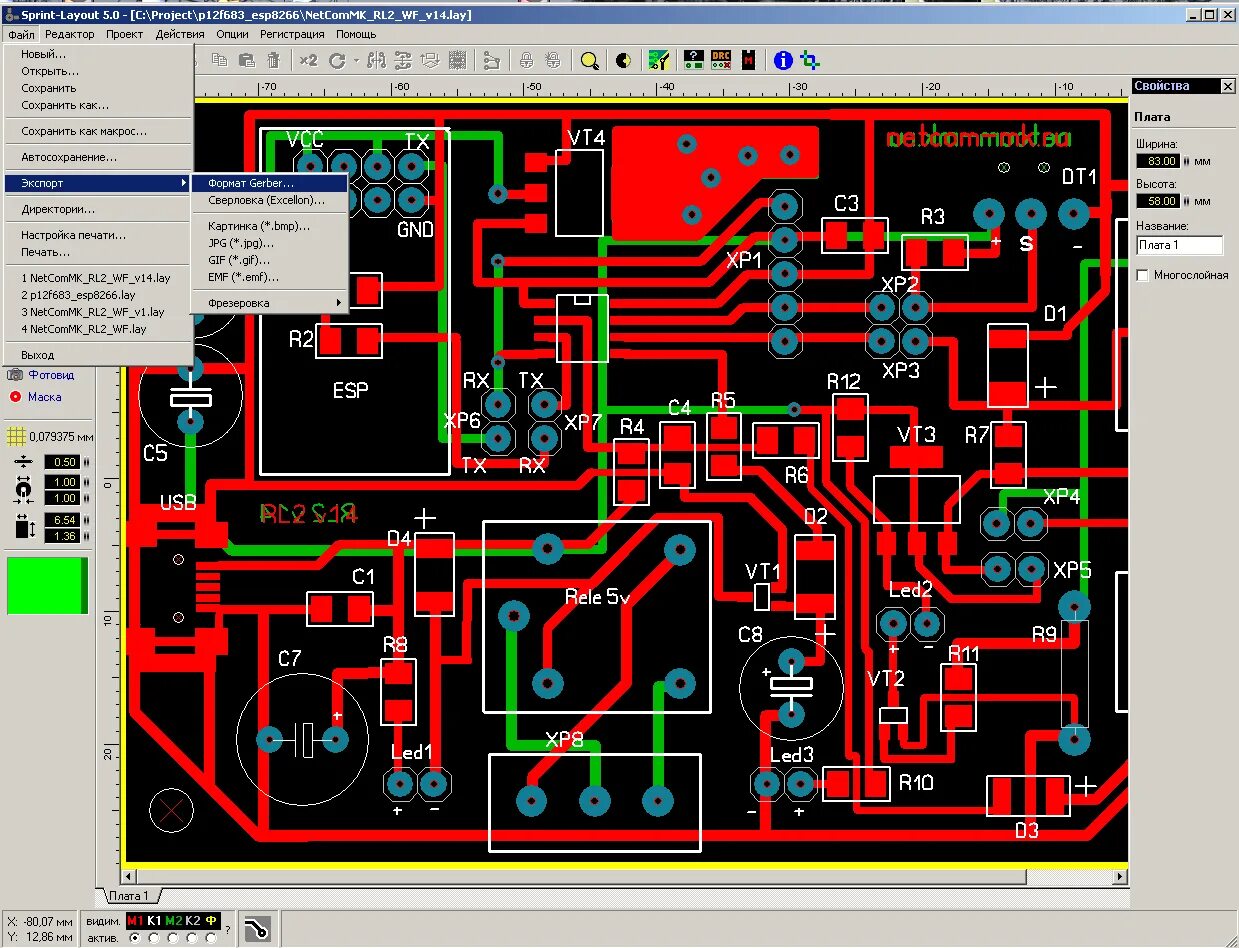Click the properties panel question-mark icon
Screen dimensions: 1239x948
(x=694, y=60)
